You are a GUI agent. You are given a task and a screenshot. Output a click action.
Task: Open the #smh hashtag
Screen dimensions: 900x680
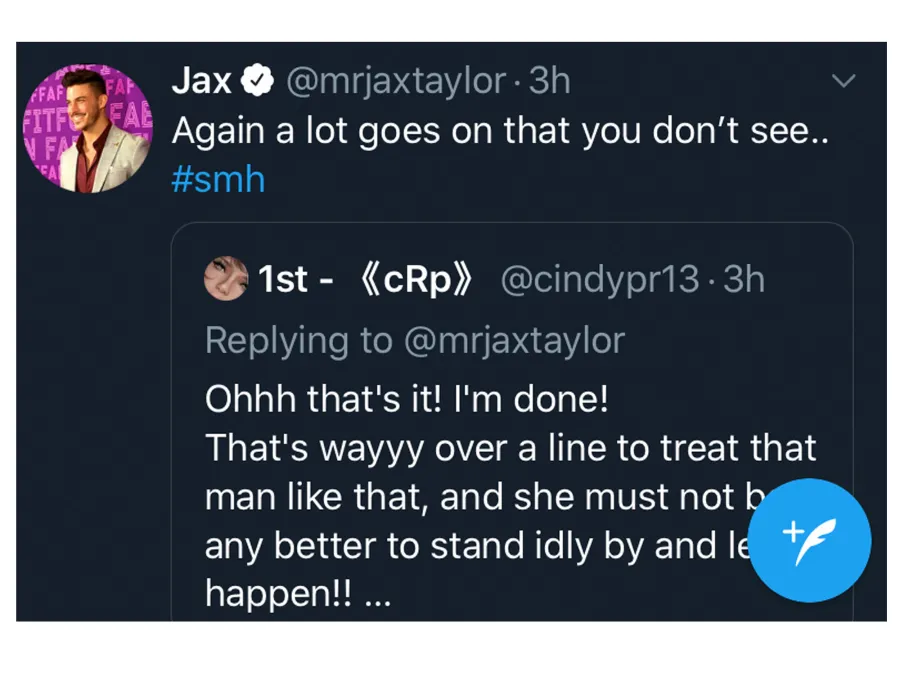pos(217,180)
